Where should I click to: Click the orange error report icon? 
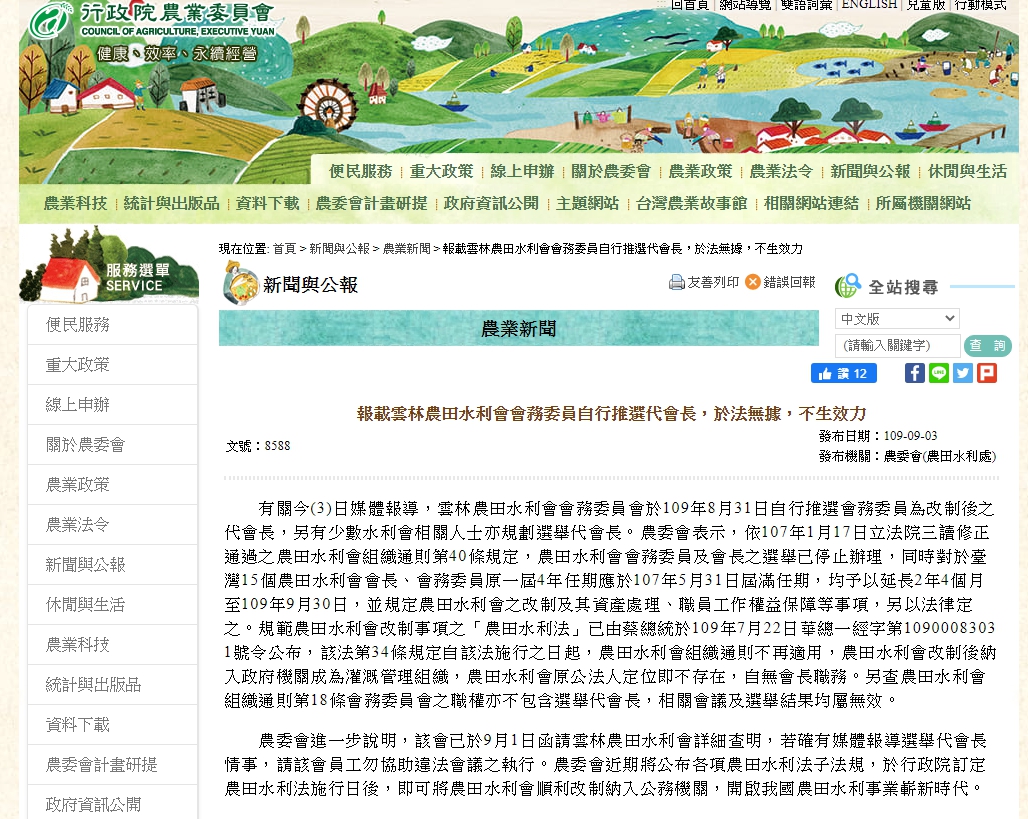tap(753, 282)
